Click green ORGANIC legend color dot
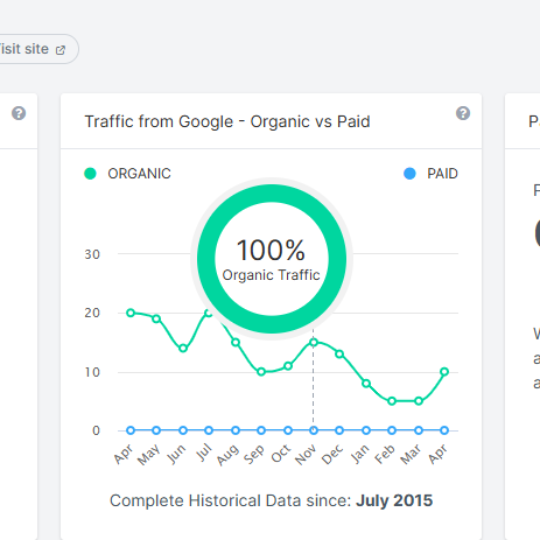The width and height of the screenshot is (540, 540). (x=90, y=174)
